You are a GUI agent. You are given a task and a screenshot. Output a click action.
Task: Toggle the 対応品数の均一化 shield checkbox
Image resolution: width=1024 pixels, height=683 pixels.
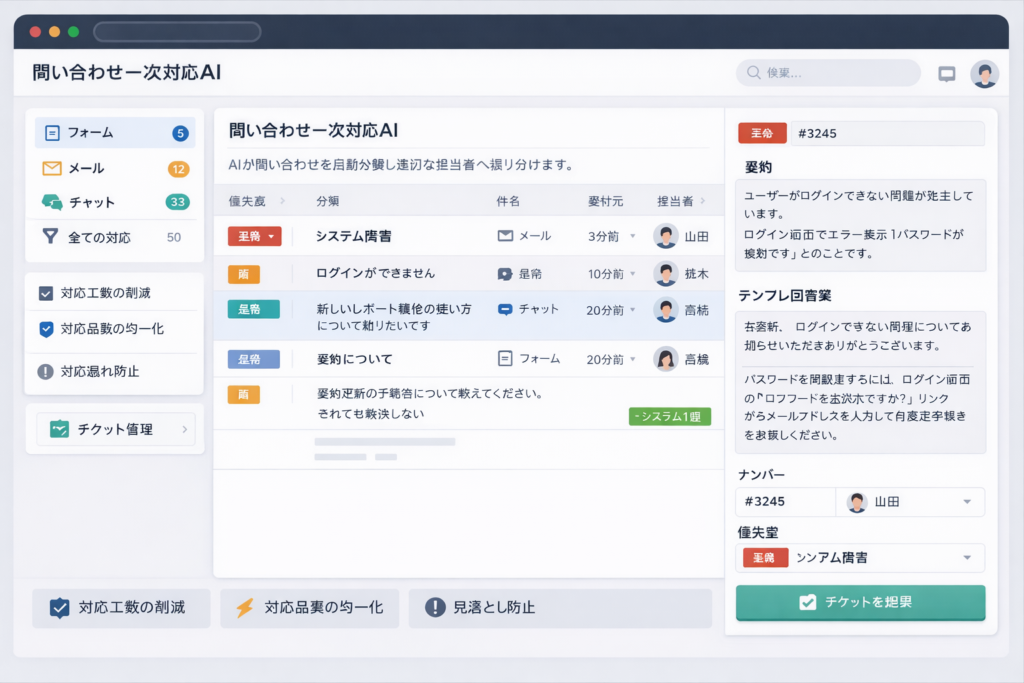(x=45, y=329)
